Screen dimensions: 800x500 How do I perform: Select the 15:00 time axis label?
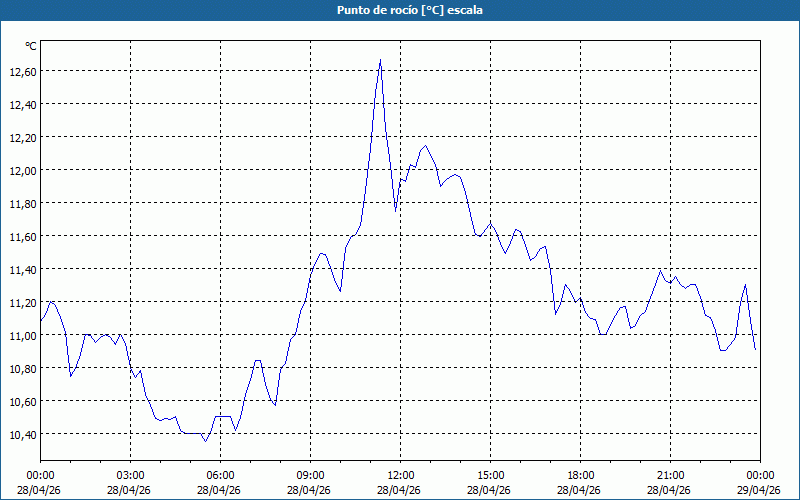pos(490,475)
